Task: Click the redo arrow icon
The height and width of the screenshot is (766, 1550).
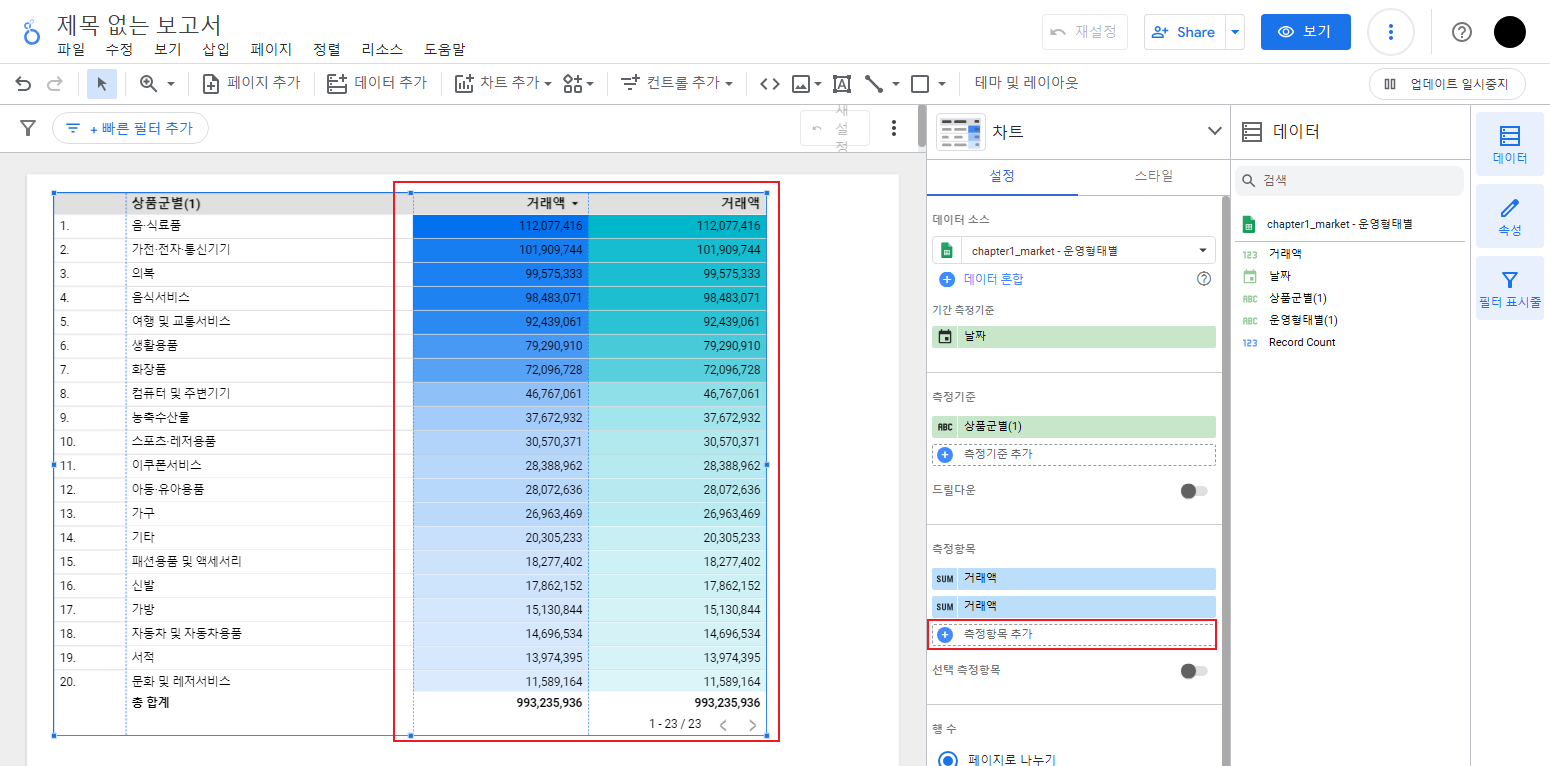Action: point(55,84)
